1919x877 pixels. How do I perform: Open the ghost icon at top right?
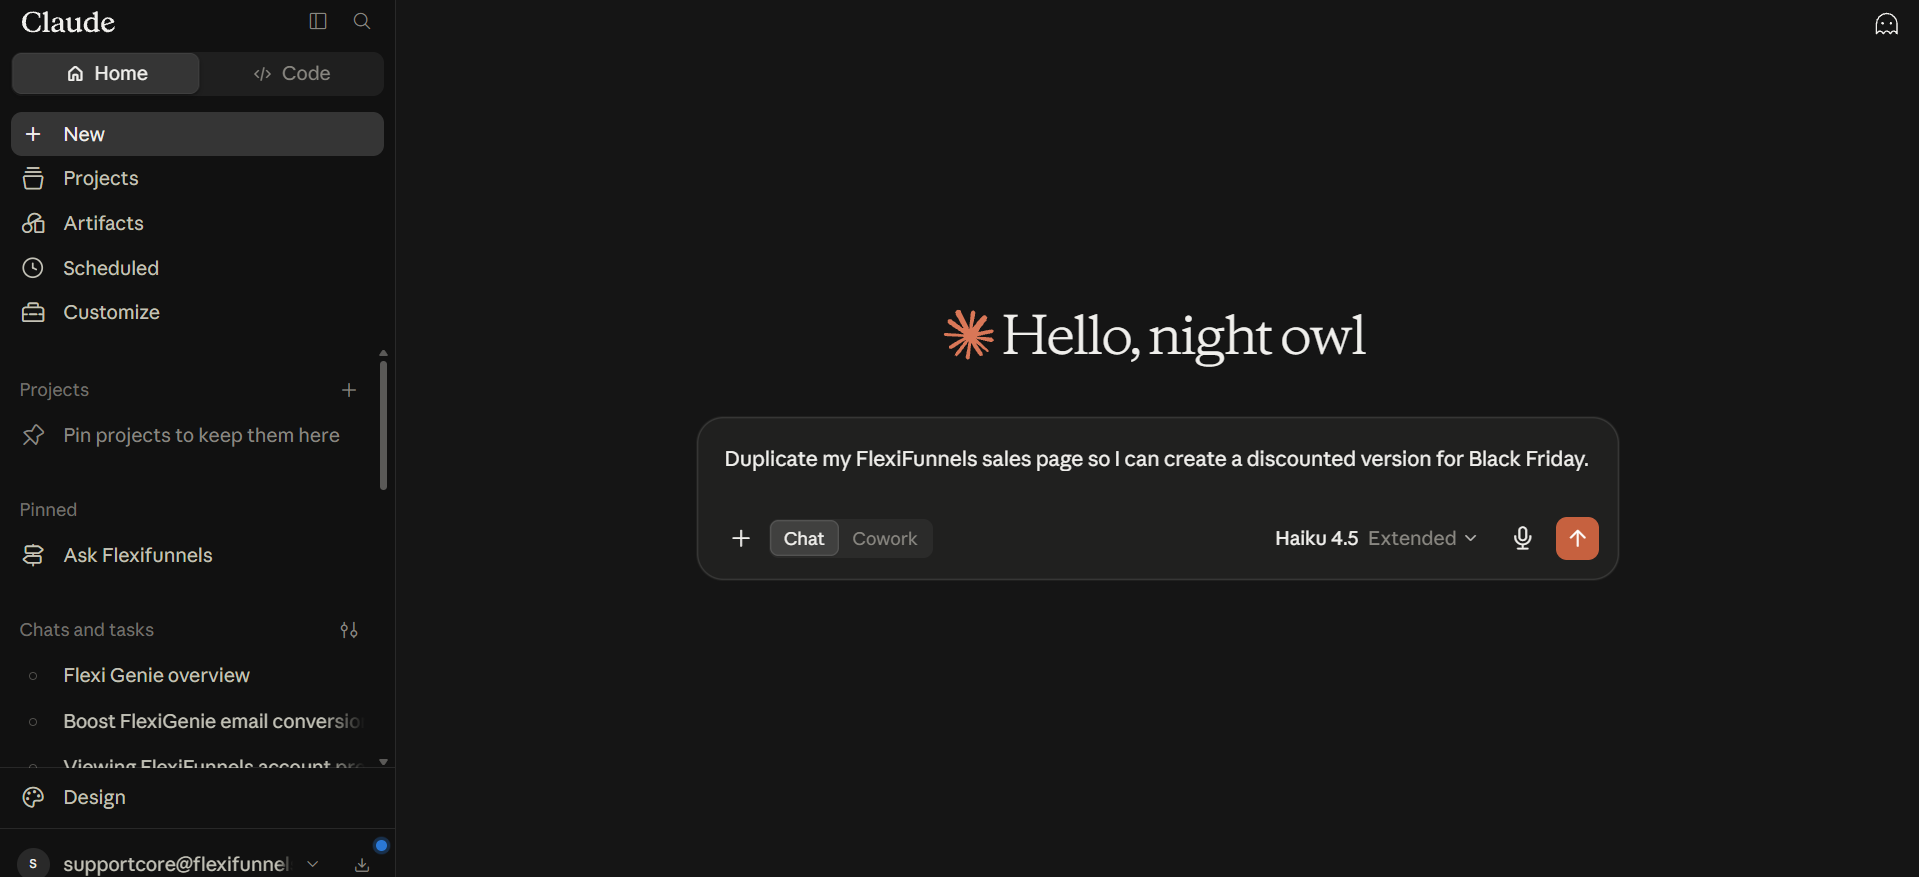[x=1886, y=24]
